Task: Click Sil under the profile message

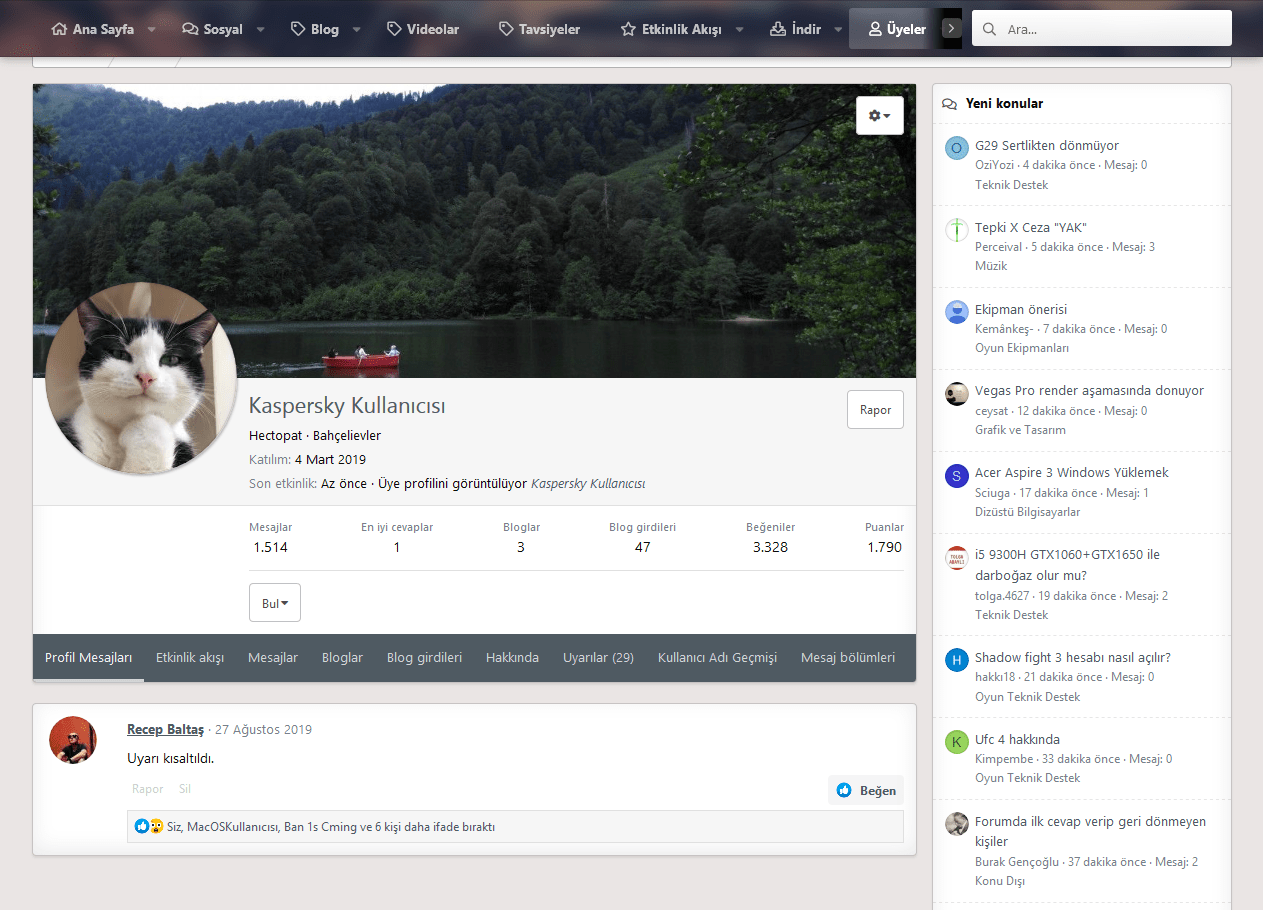Action: [185, 789]
